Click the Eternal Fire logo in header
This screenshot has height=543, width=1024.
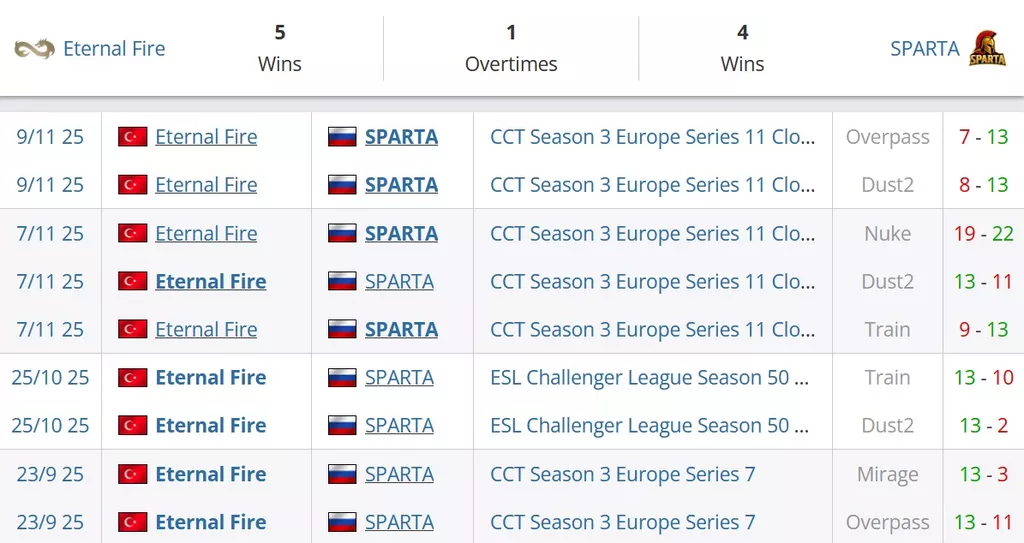35,48
